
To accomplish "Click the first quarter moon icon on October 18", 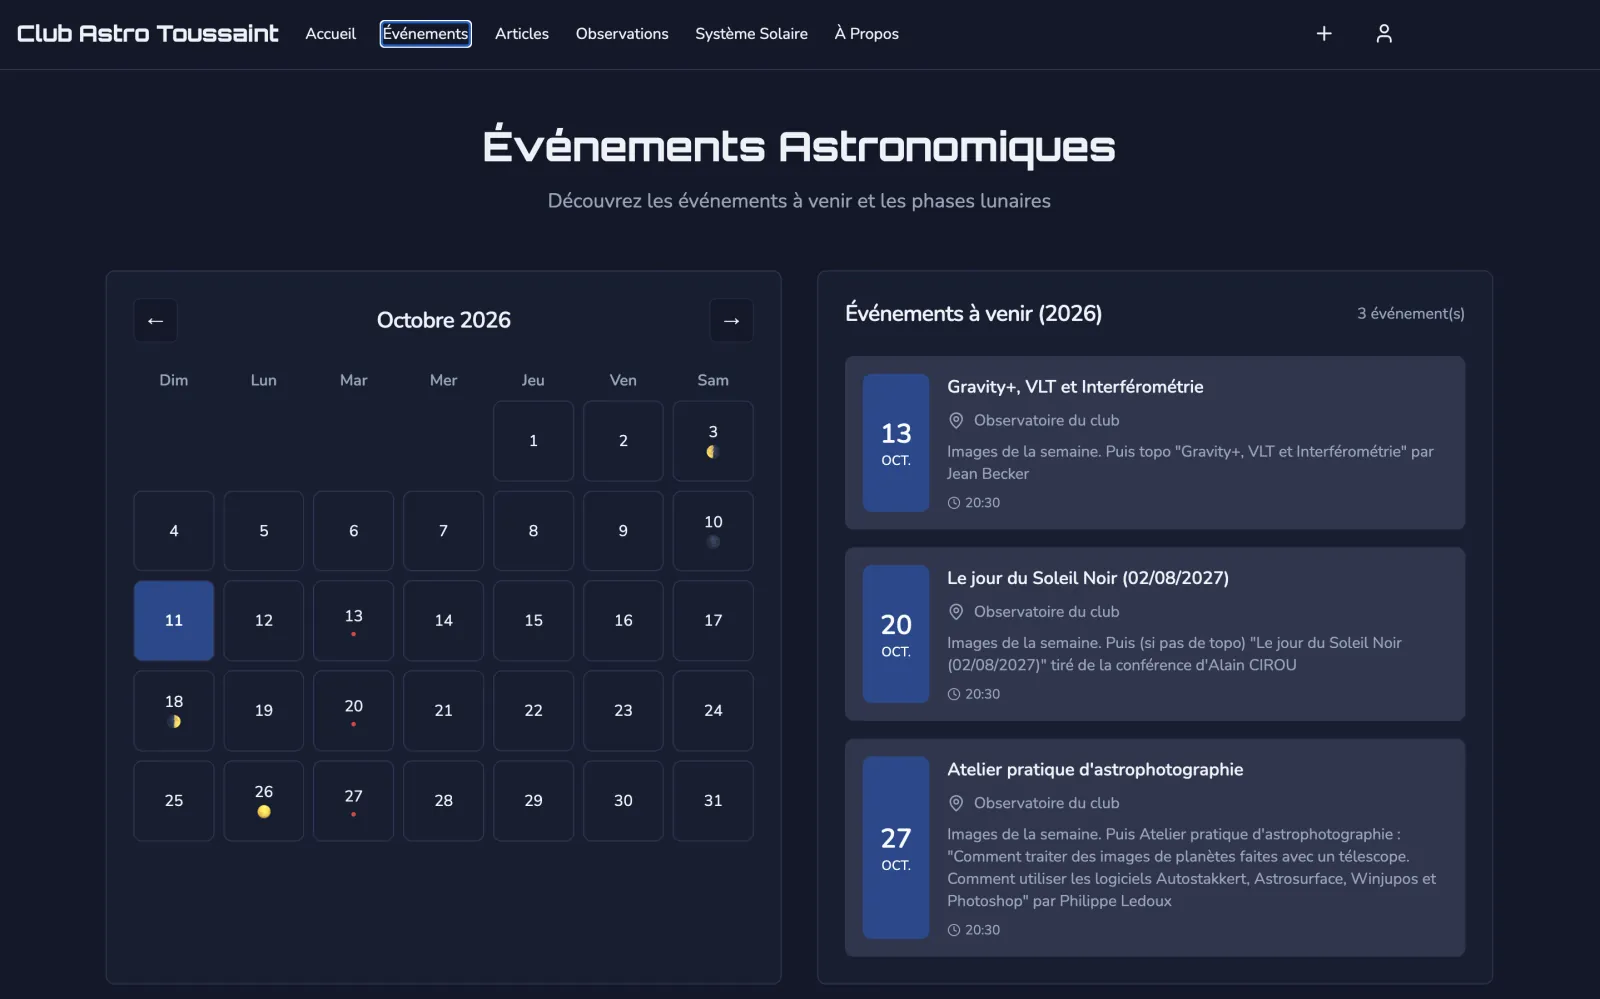I will pyautogui.click(x=174, y=722).
